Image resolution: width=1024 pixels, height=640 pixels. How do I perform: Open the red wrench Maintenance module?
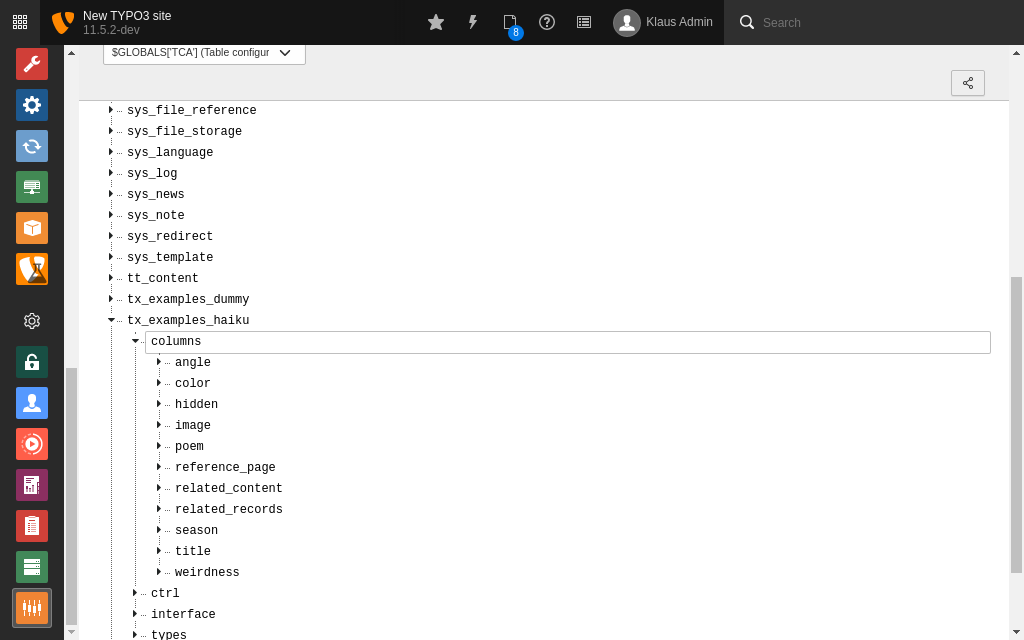(32, 64)
